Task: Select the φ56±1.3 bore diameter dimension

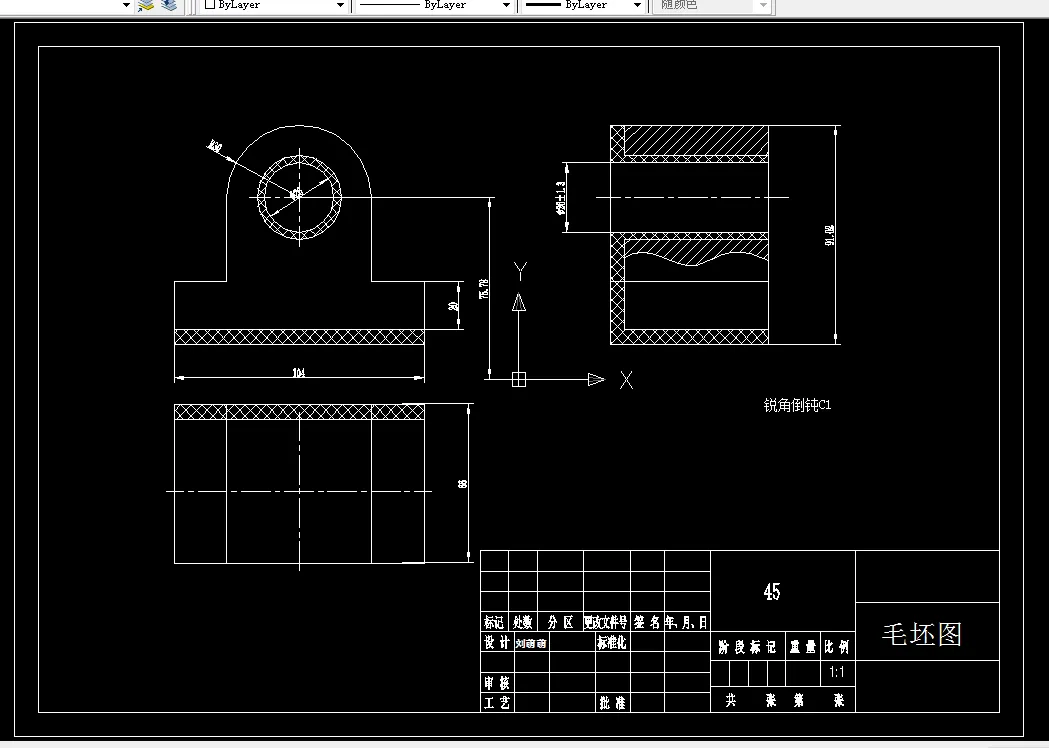Action: pos(561,197)
